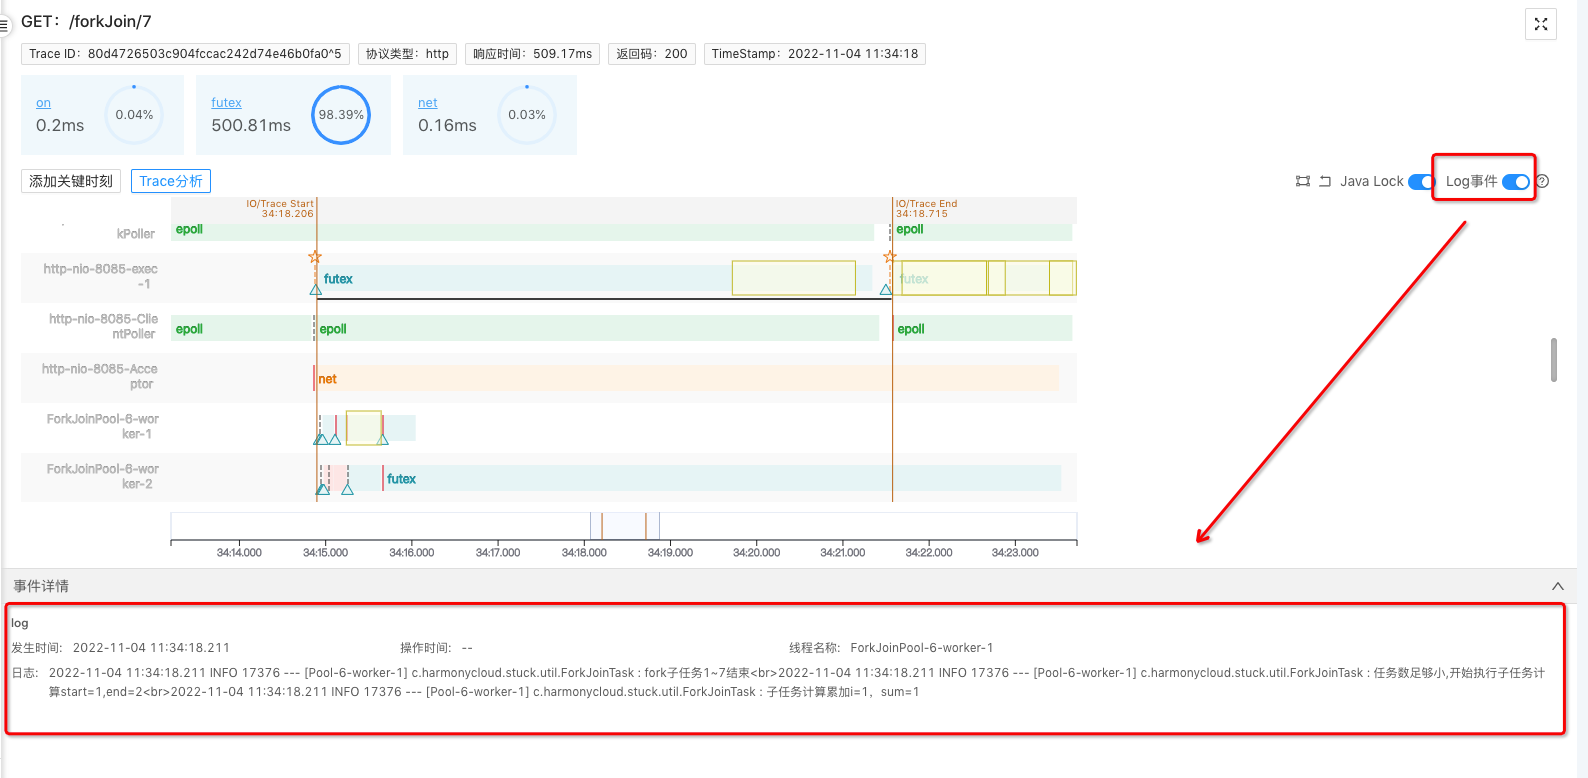Click the help question mark icon
Viewport: 1588px width, 778px height.
click(1542, 181)
